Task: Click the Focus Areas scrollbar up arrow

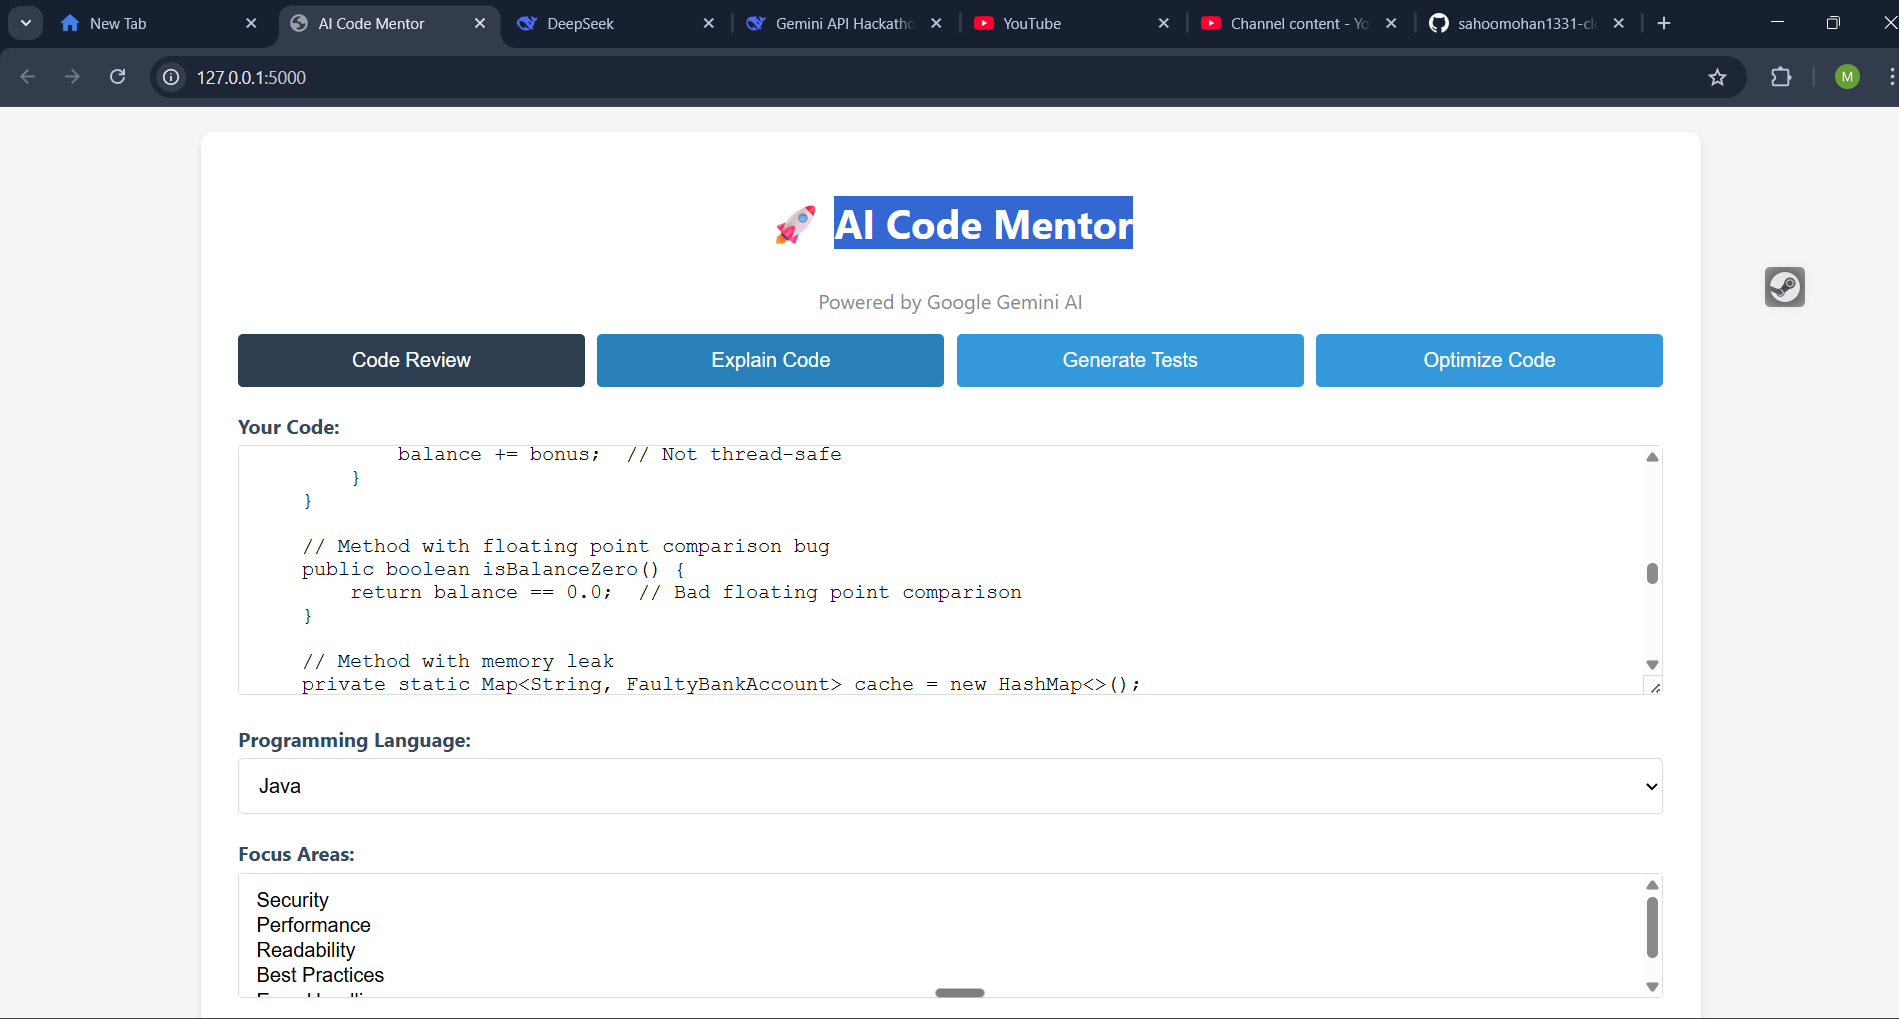Action: [1652, 885]
